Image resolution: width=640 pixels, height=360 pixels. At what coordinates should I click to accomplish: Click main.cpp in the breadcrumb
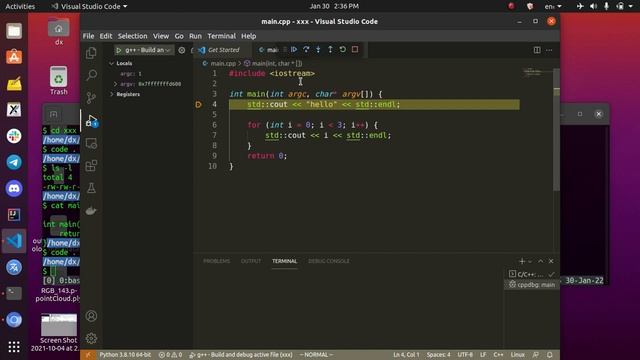click(223, 64)
